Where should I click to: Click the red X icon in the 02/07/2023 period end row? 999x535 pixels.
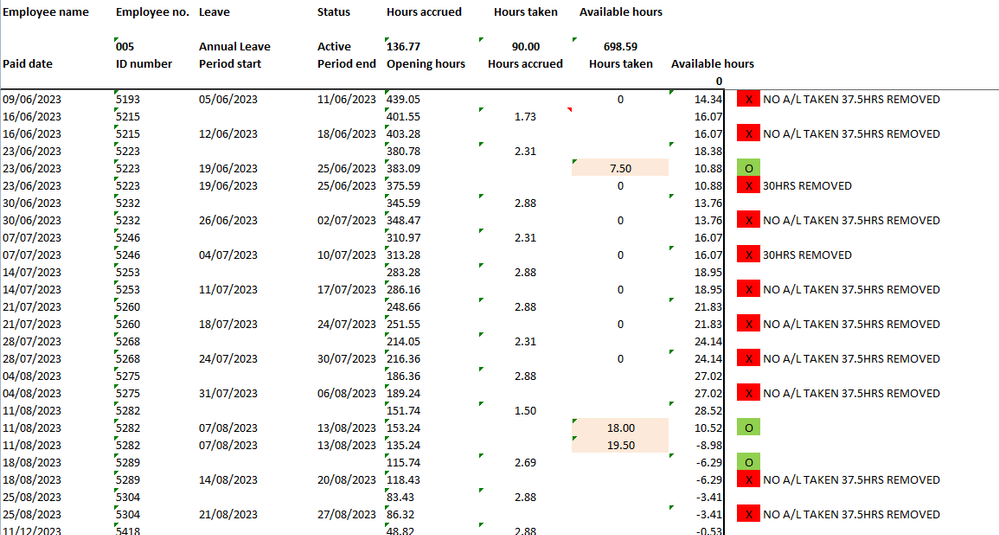[748, 220]
